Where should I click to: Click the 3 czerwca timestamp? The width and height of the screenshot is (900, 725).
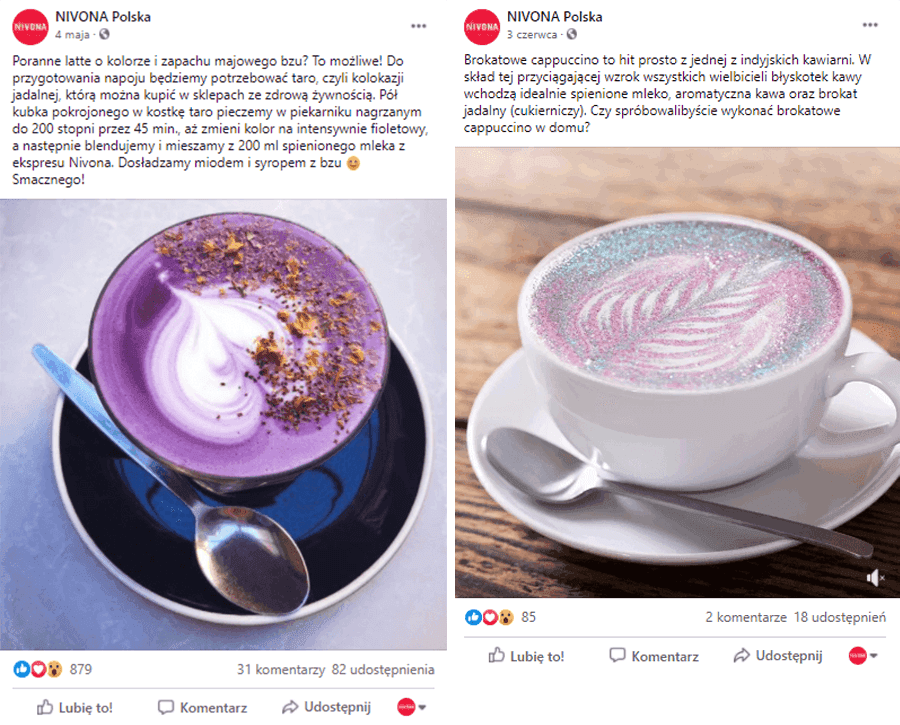[x=532, y=34]
